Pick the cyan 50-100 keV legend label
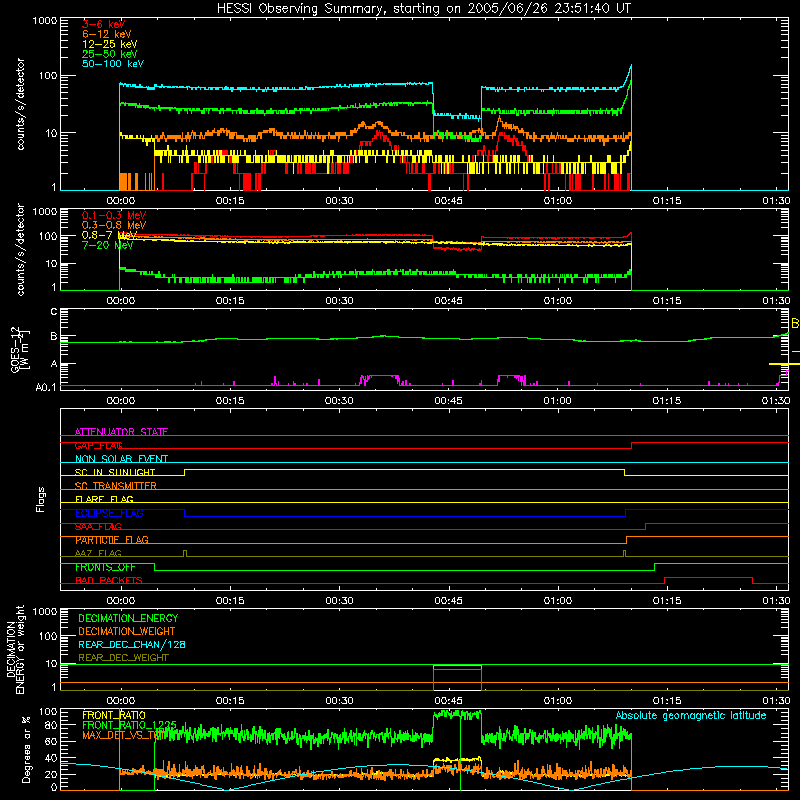 pos(113,63)
